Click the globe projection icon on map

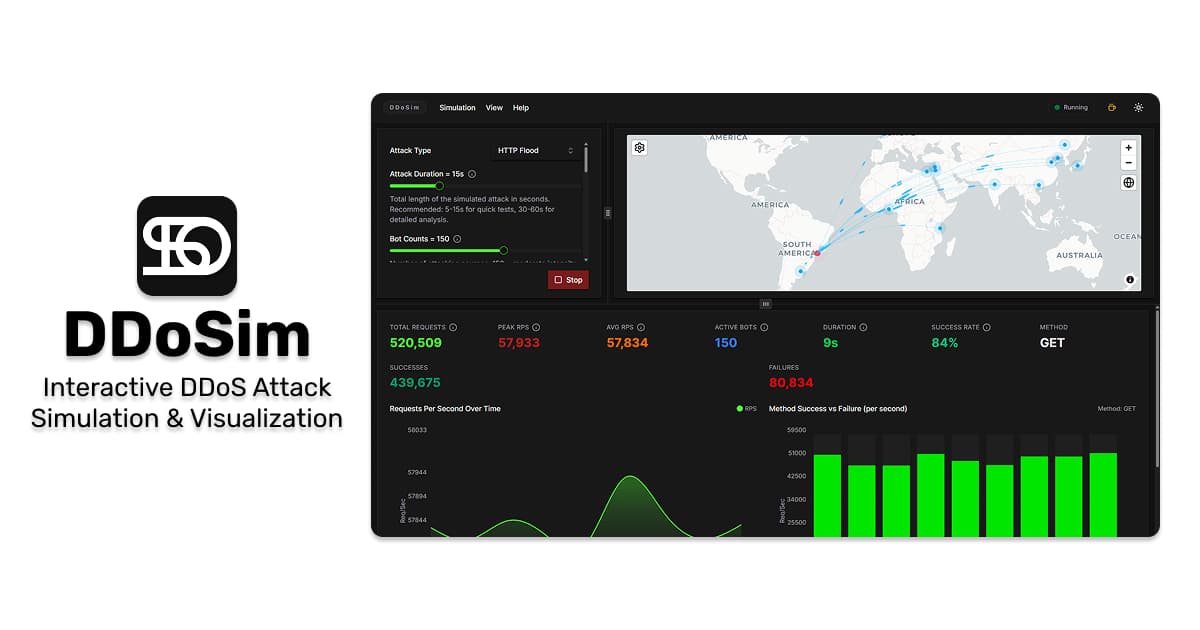(1129, 183)
